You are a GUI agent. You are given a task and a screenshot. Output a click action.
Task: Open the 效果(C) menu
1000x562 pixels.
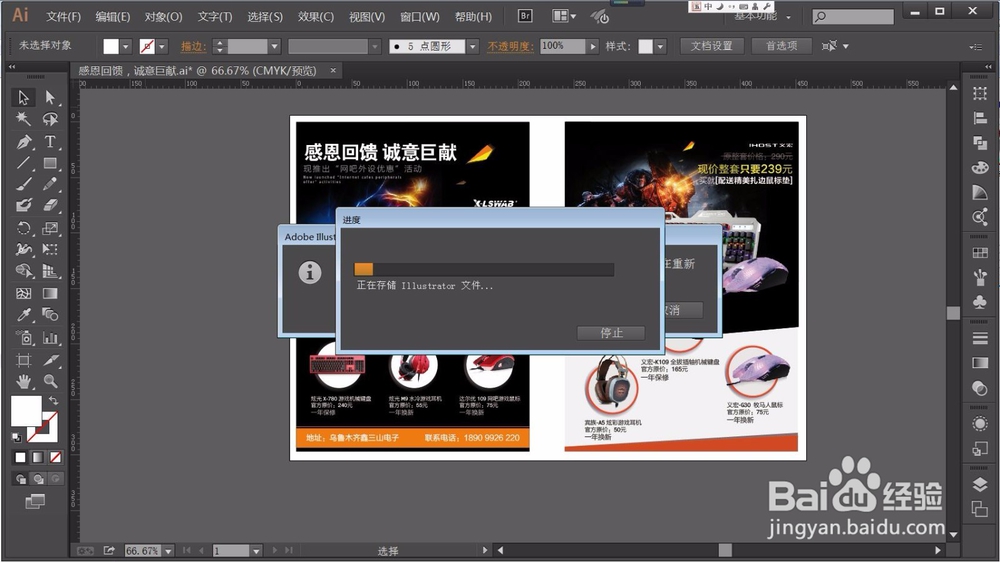(x=316, y=17)
